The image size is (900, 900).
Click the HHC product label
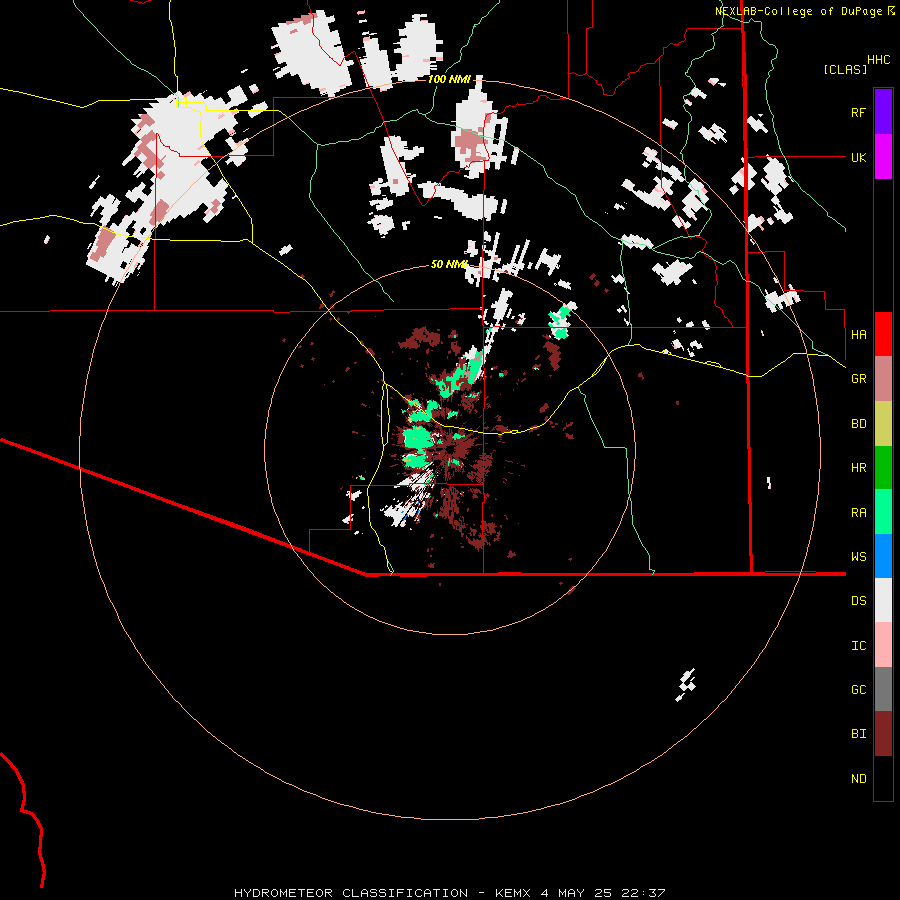click(x=878, y=60)
